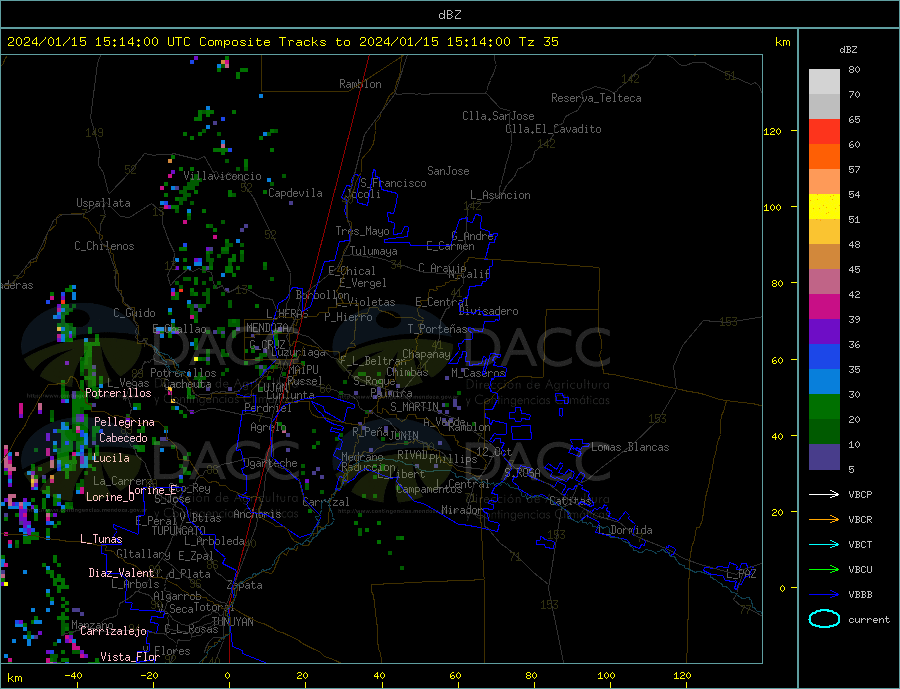
Task: Select the bright green 20-30 dBZ color band
Action: [x=824, y=407]
